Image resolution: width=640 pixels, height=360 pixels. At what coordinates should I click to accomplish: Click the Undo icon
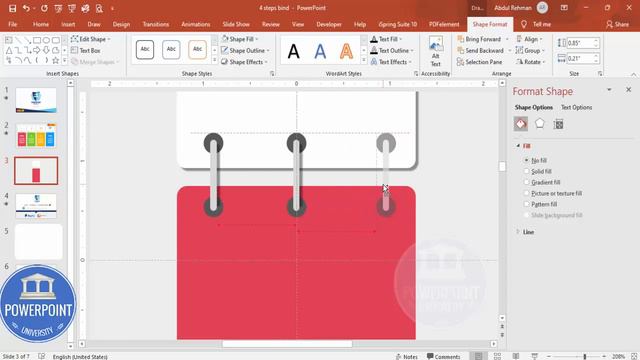(26, 8)
